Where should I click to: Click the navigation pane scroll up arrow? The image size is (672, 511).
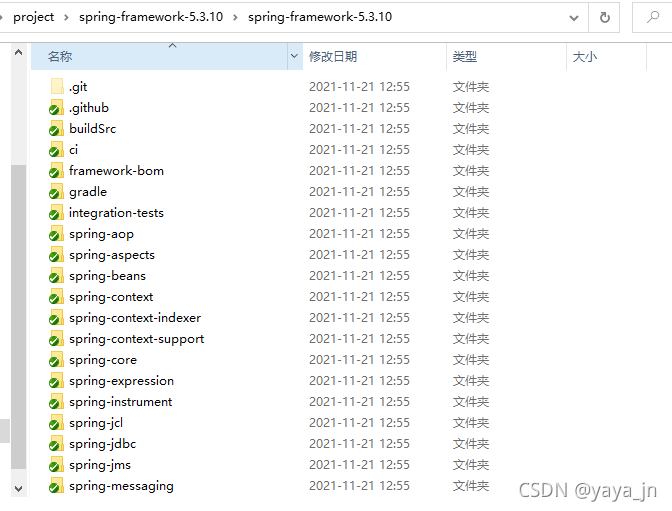click(x=18, y=52)
